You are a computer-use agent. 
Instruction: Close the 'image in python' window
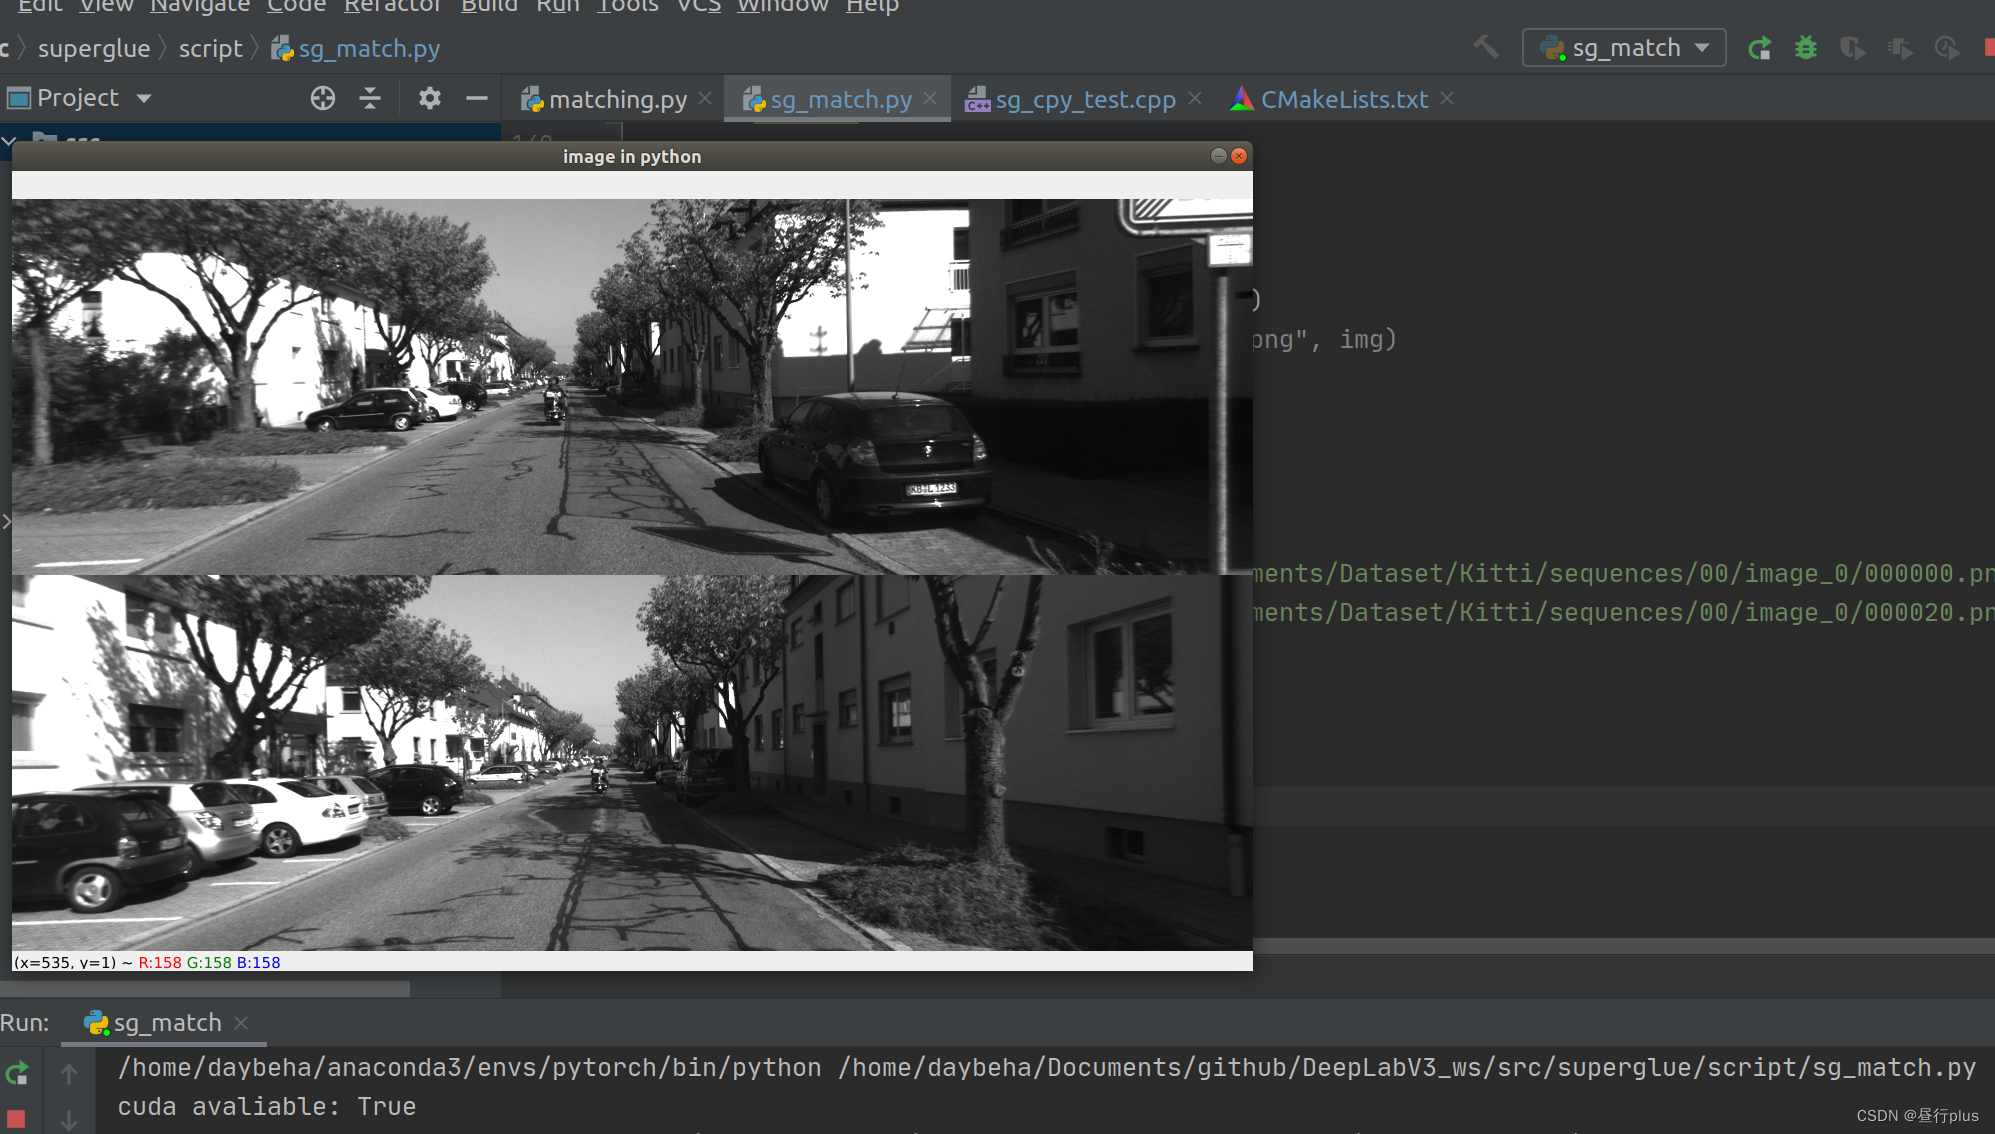1239,156
